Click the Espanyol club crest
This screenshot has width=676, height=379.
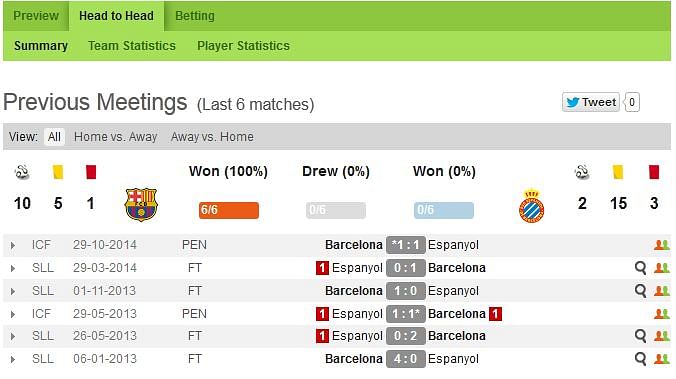[532, 206]
